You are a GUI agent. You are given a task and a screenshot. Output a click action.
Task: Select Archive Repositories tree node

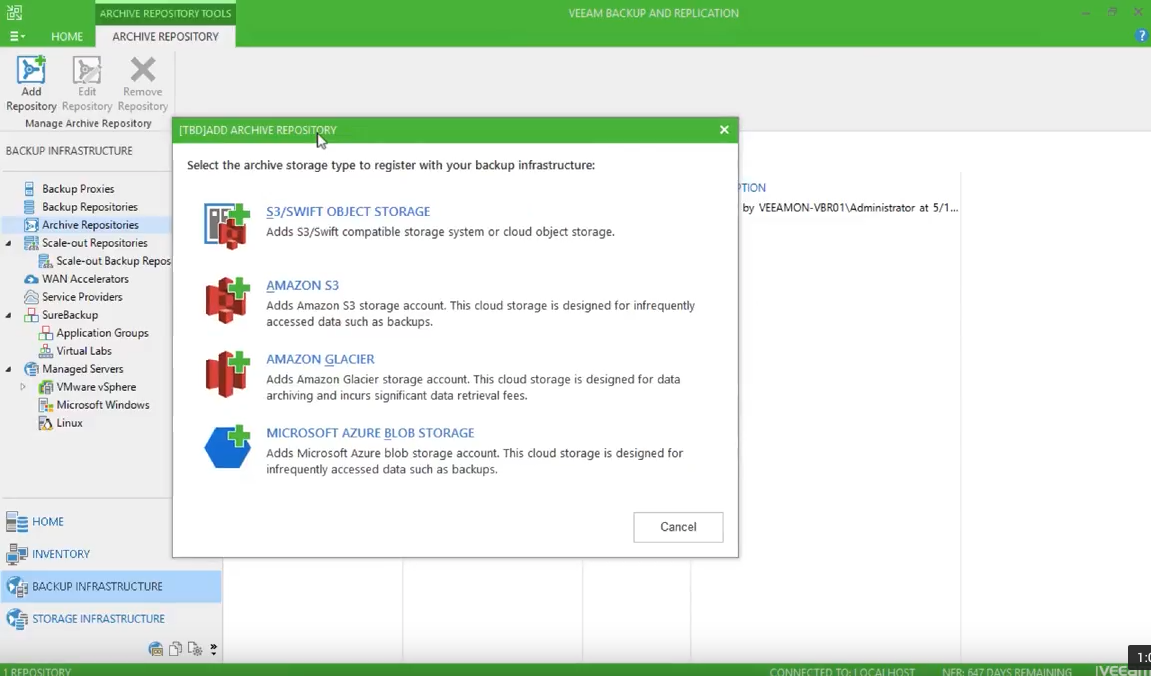tap(90, 225)
